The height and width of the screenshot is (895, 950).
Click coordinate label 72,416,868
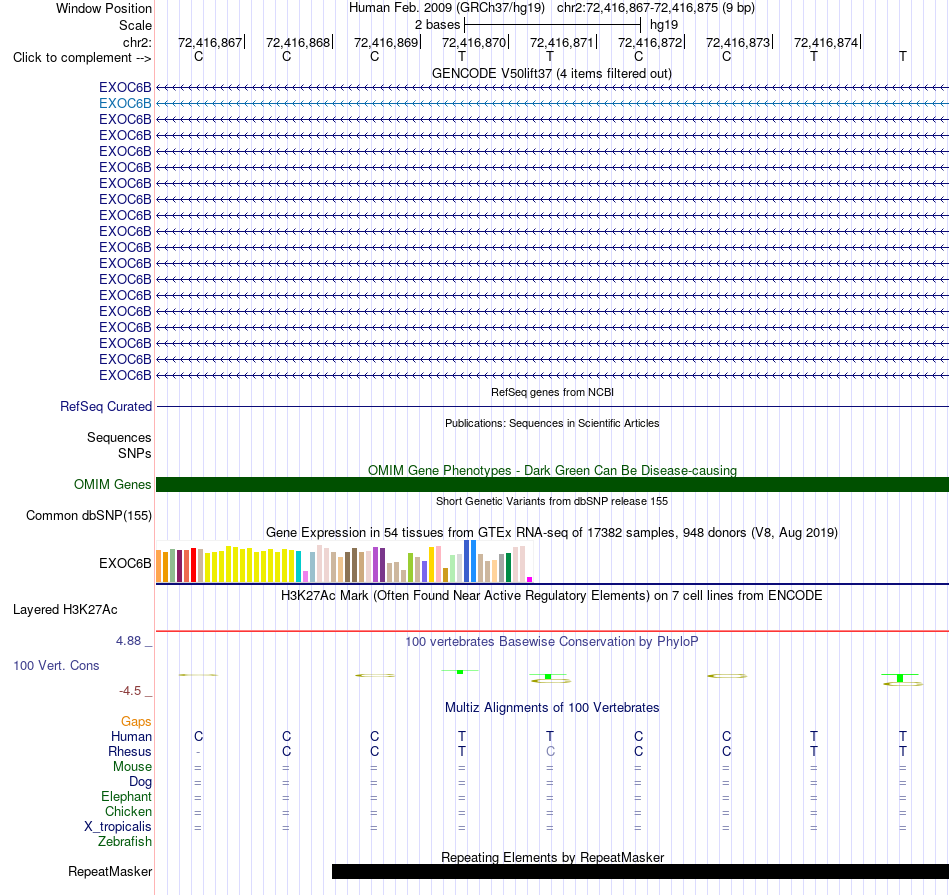click(x=297, y=42)
